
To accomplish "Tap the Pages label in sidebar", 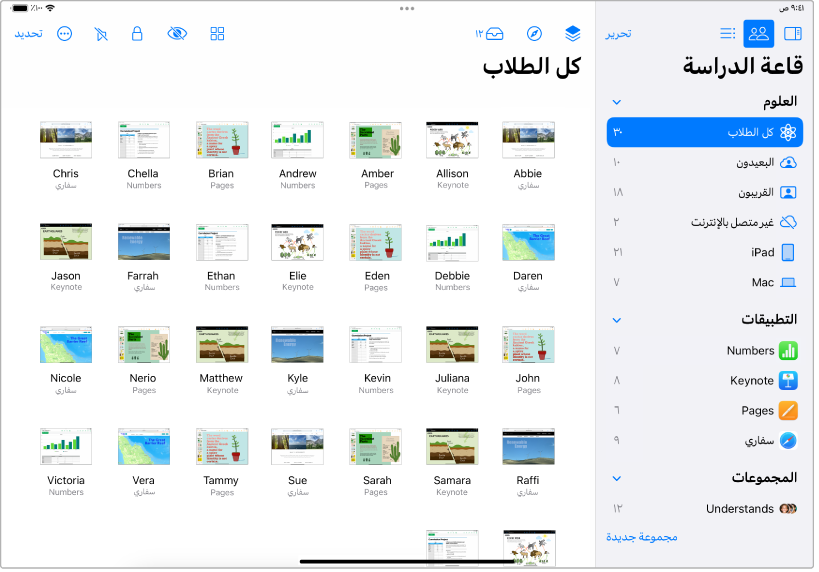I will click(757, 411).
